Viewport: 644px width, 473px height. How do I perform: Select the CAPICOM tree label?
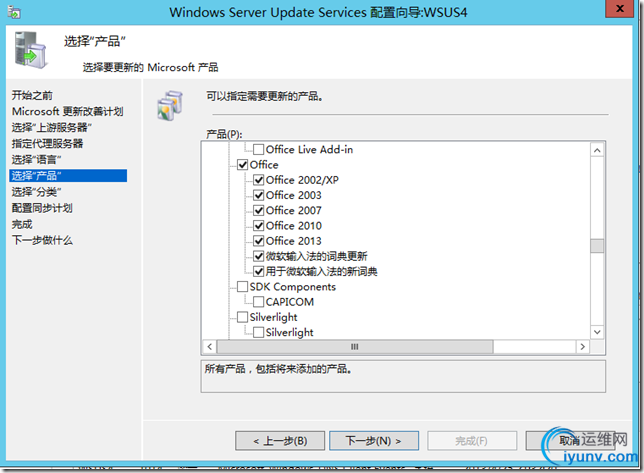click(x=290, y=302)
